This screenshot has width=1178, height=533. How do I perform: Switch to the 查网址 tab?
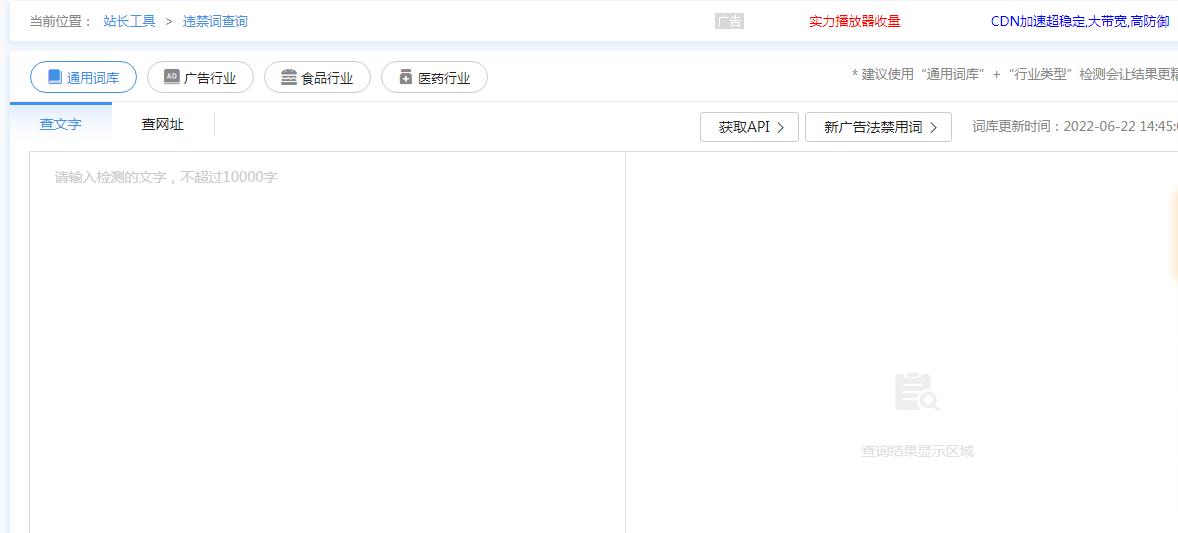tap(162, 124)
